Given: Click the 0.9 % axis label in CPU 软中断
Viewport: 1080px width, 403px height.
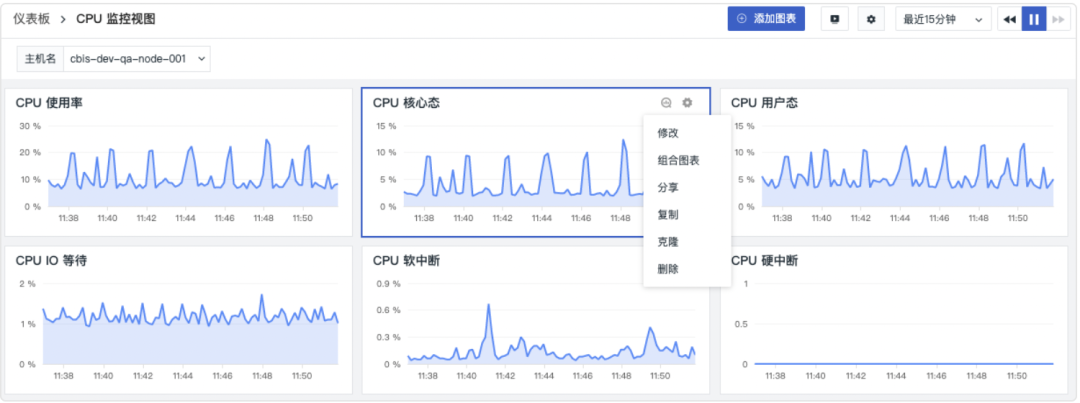Looking at the screenshot, I should point(388,284).
